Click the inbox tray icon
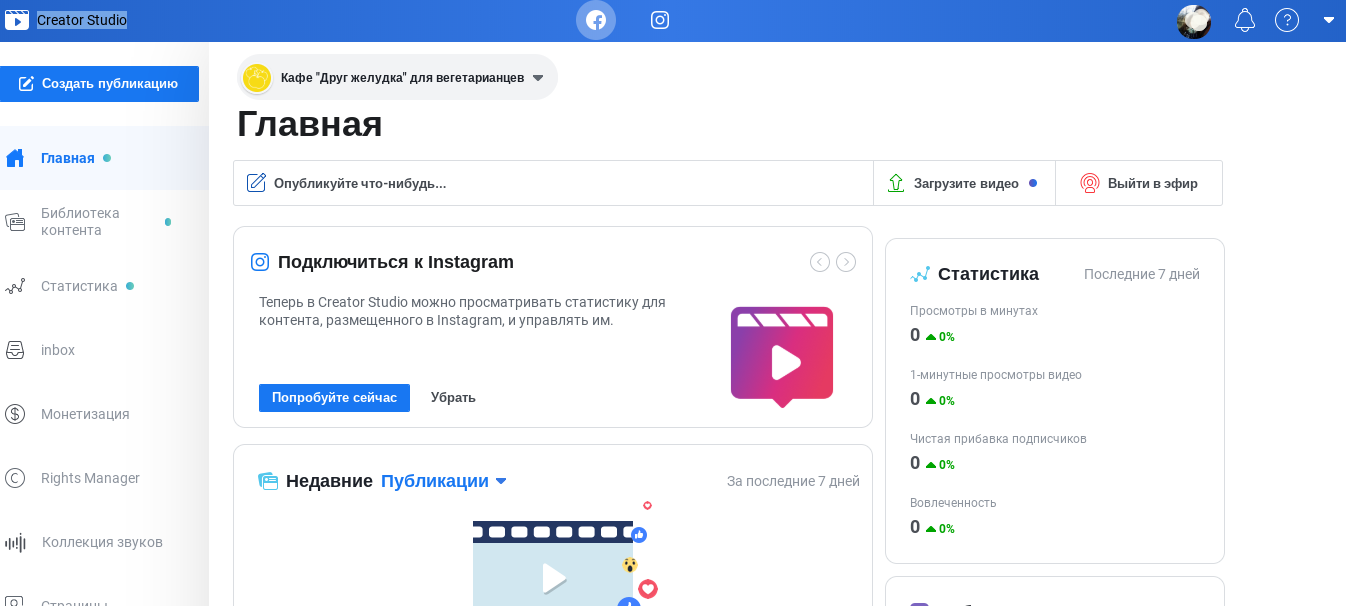The image size is (1346, 606). coord(15,350)
